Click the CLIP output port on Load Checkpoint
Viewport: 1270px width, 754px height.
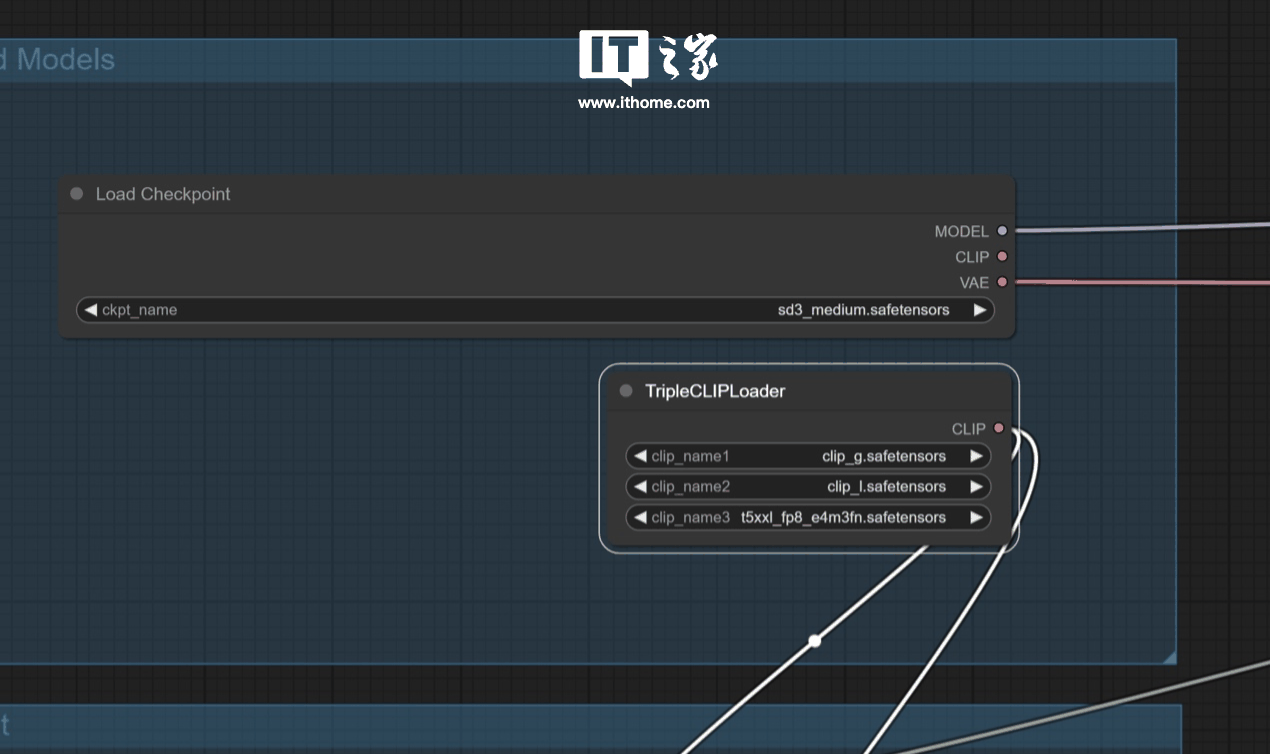click(1002, 257)
